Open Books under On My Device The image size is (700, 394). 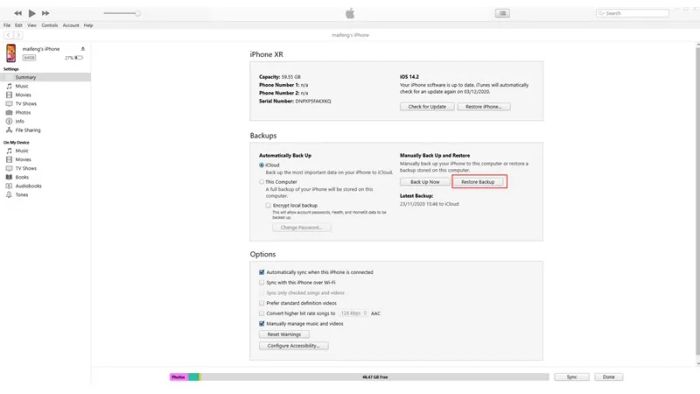(22, 177)
